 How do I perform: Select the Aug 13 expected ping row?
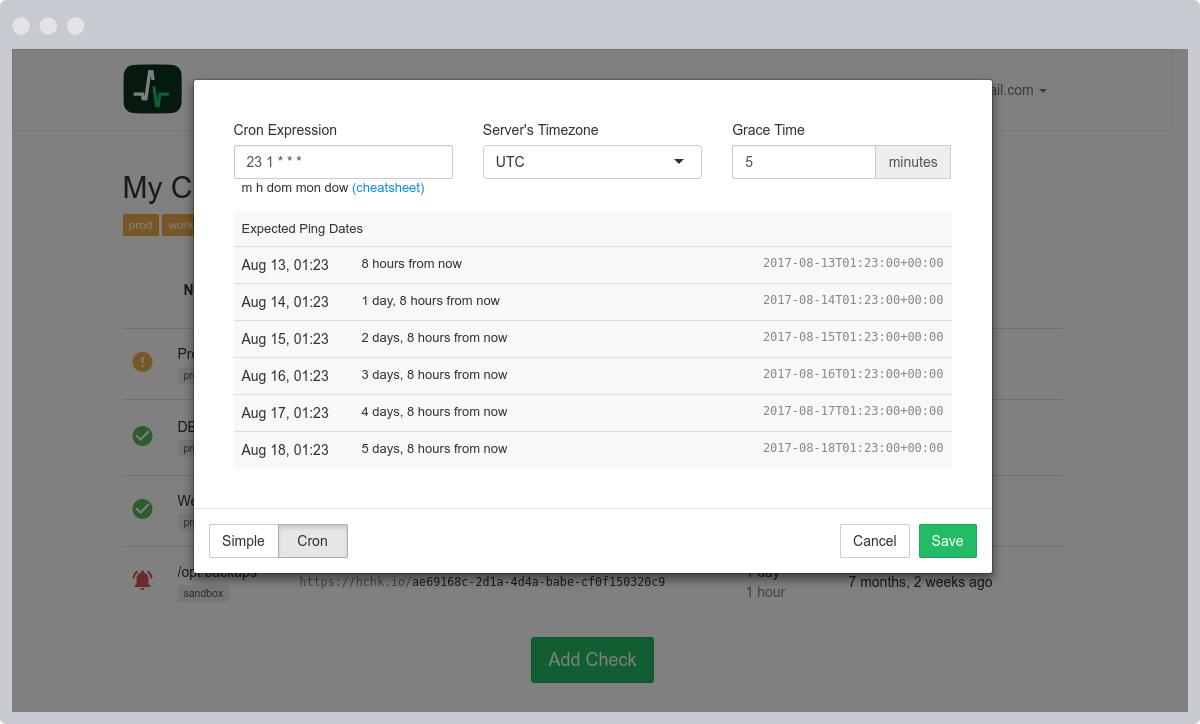(592, 263)
